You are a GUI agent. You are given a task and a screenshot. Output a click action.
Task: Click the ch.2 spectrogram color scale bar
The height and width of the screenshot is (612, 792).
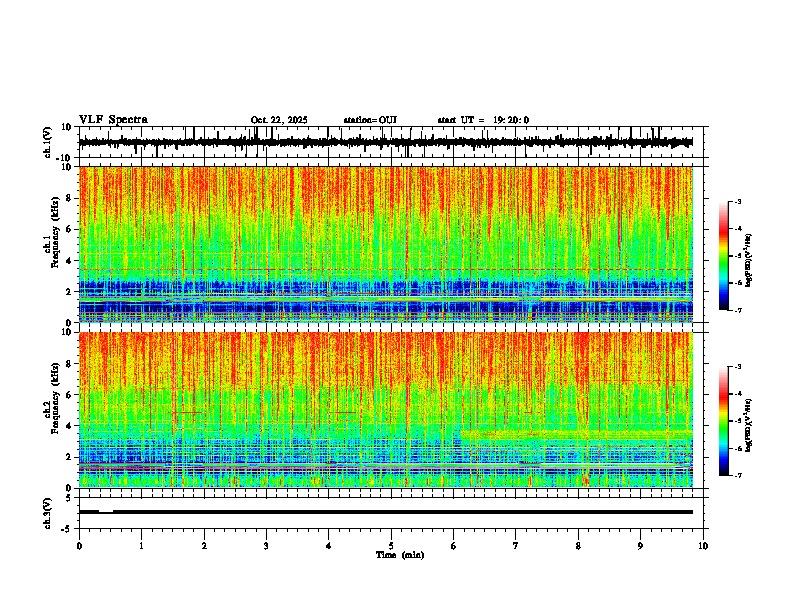(724, 421)
